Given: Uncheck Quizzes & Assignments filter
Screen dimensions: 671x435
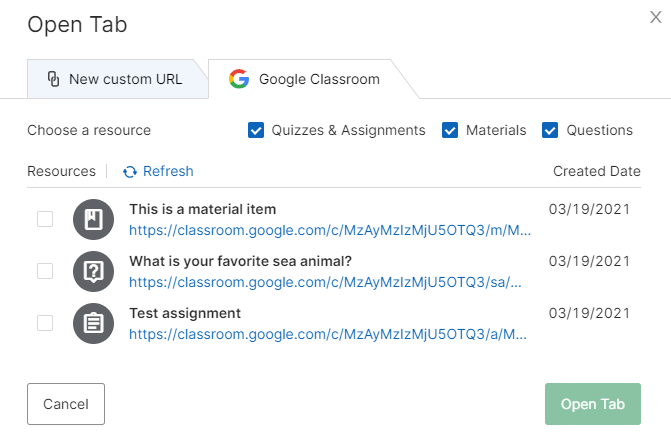Looking at the screenshot, I should (x=256, y=130).
